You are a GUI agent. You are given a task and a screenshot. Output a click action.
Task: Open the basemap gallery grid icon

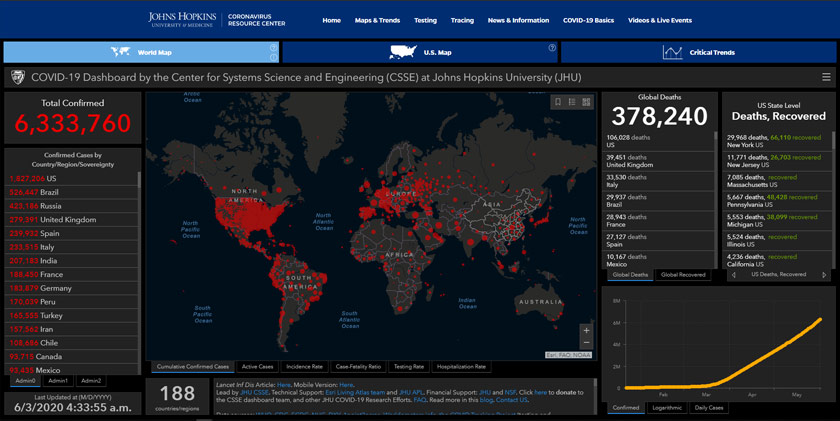[x=586, y=102]
